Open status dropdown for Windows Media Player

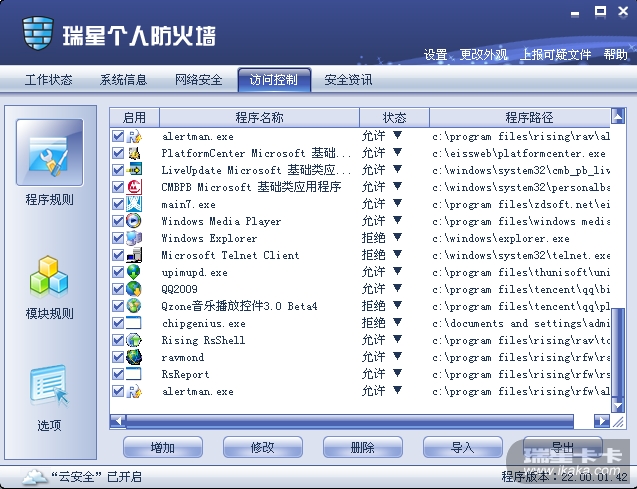tap(397, 220)
